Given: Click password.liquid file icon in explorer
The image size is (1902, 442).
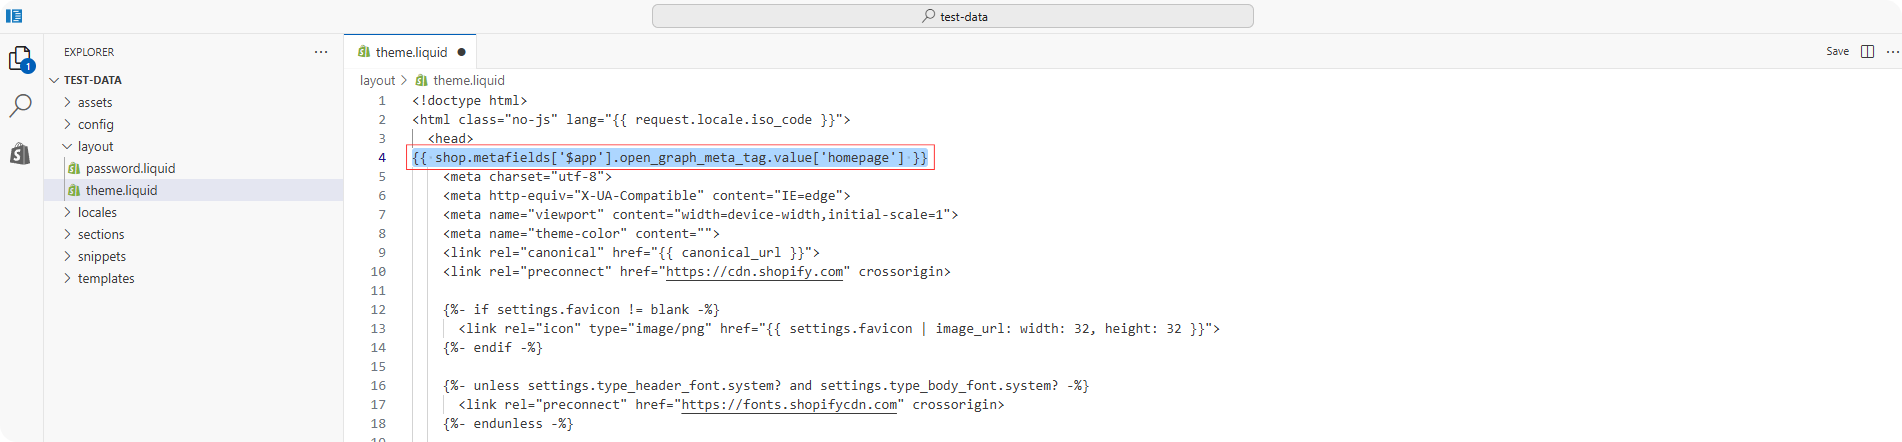Looking at the screenshot, I should [x=74, y=168].
